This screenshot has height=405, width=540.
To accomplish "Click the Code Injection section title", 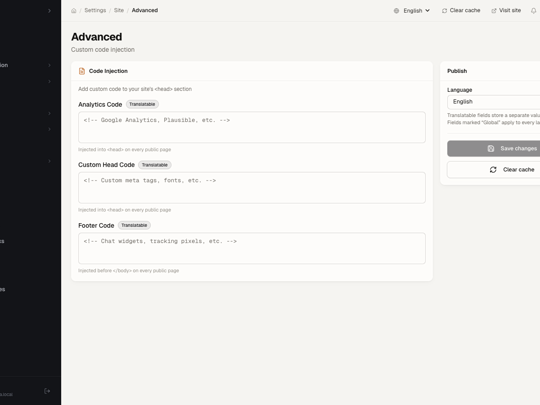I will (x=108, y=71).
